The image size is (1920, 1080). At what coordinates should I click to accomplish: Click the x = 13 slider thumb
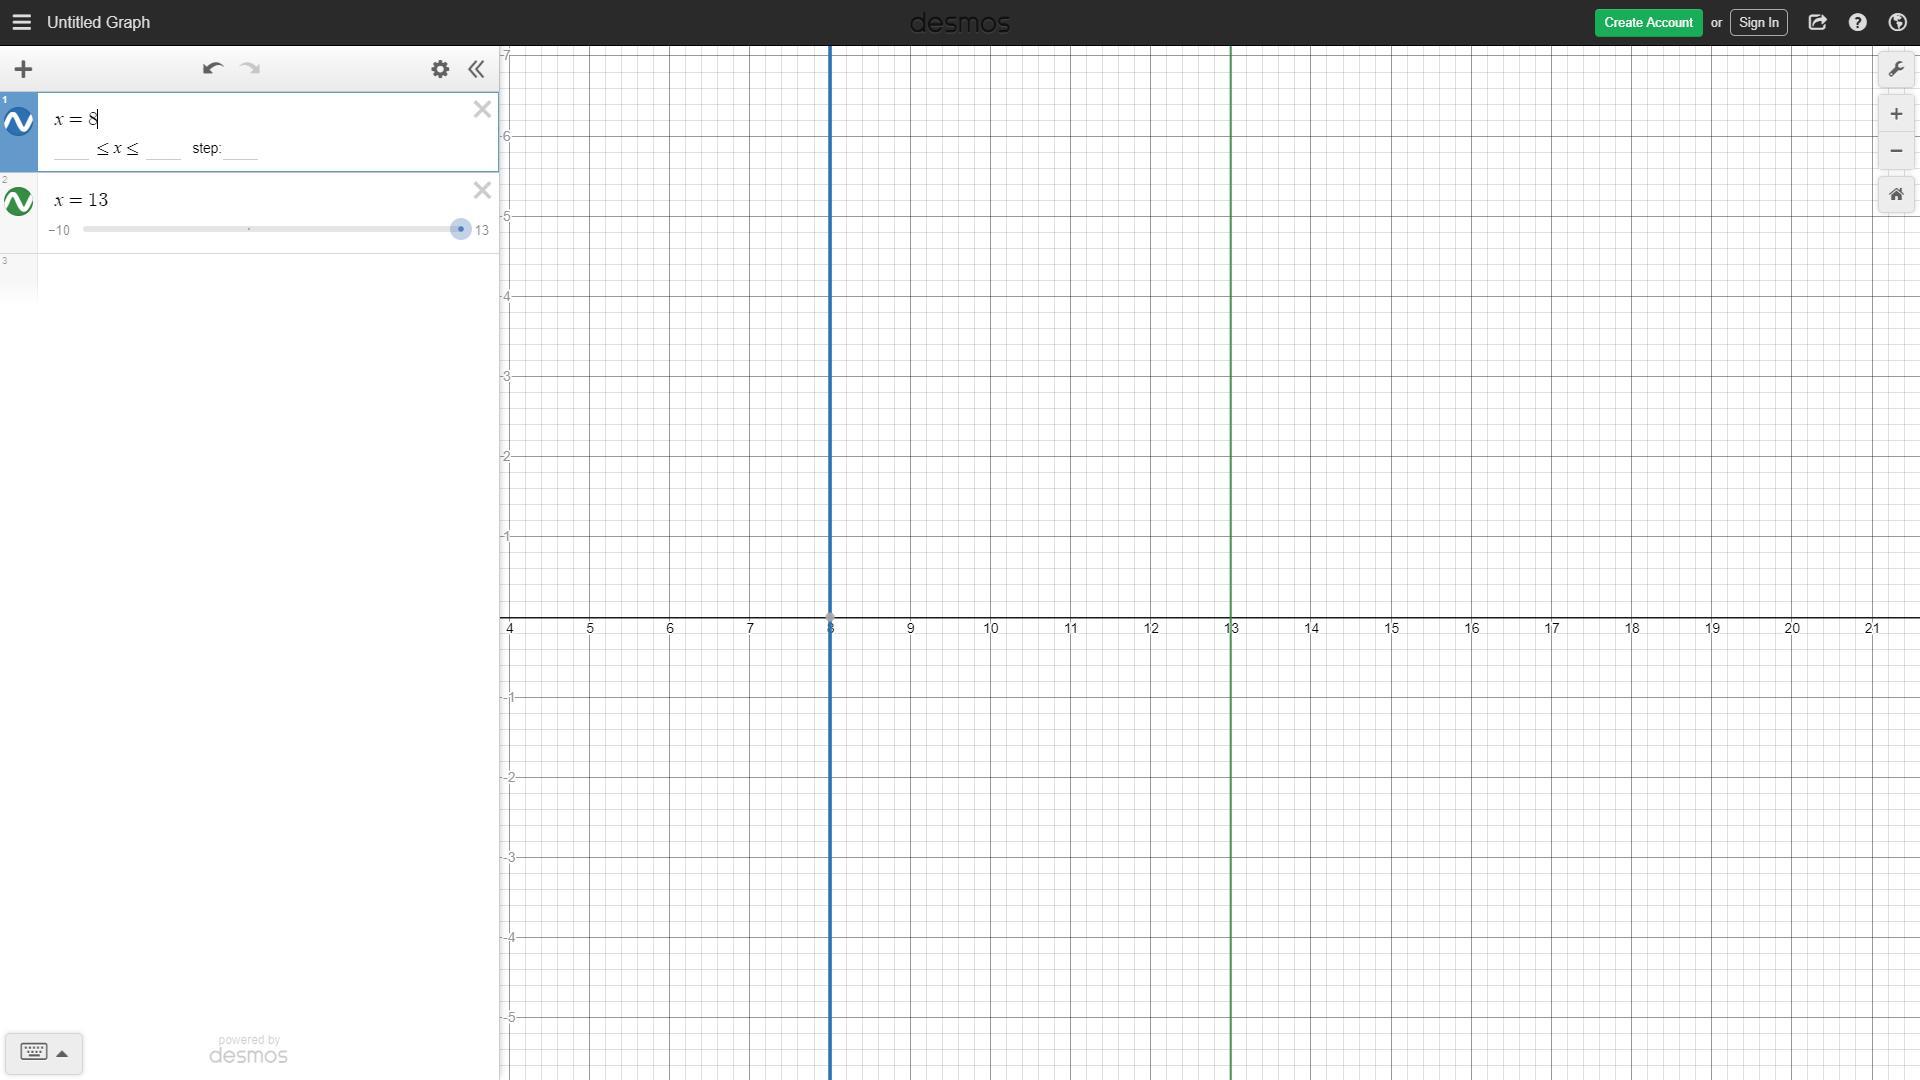coord(460,230)
